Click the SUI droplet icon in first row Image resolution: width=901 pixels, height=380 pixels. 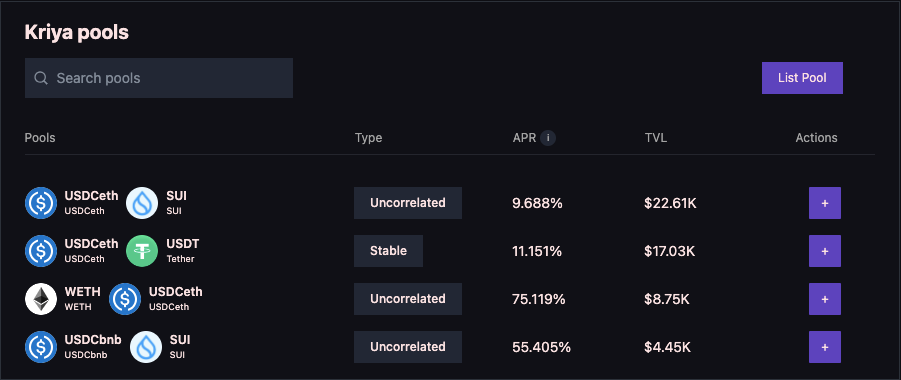click(x=142, y=203)
